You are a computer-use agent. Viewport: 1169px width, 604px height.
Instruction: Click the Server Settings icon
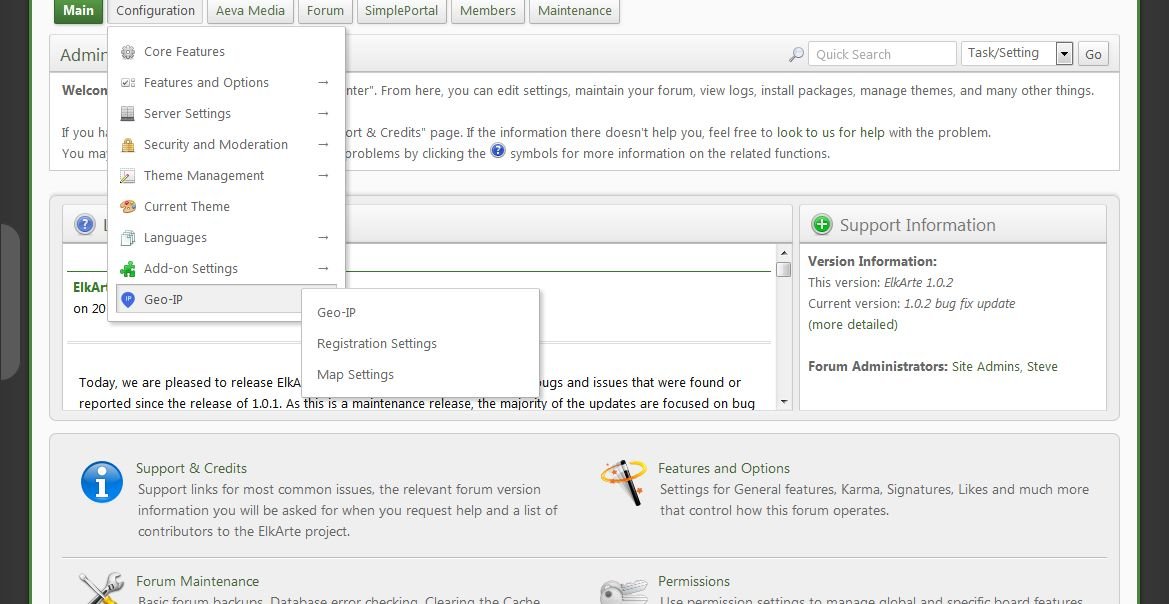128,113
